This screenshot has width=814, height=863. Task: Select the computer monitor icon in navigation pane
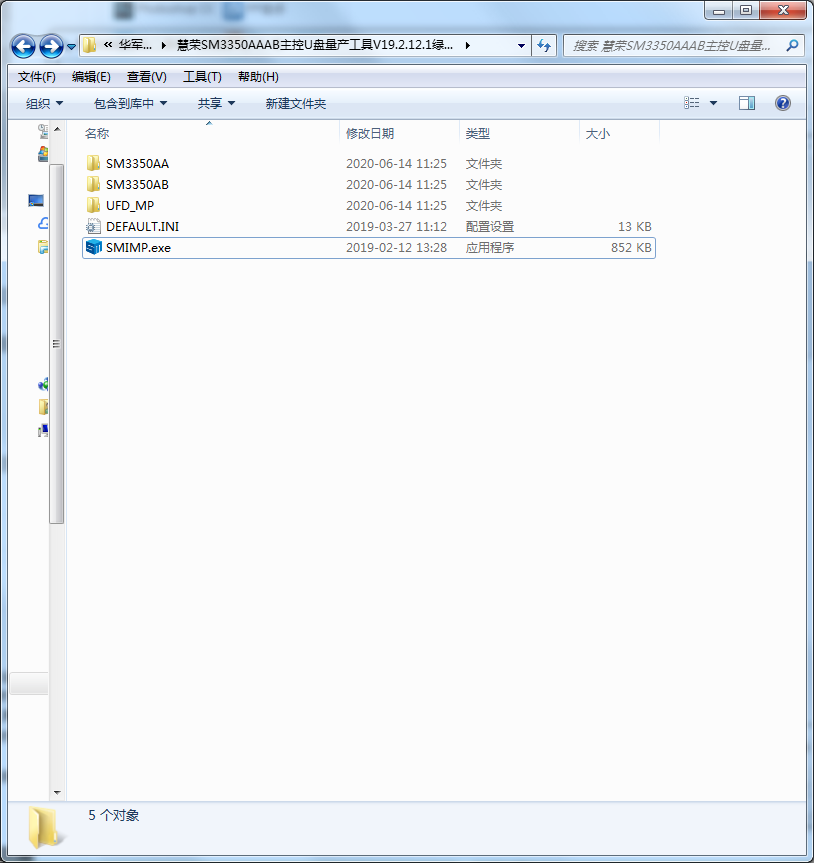pyautogui.click(x=36, y=201)
